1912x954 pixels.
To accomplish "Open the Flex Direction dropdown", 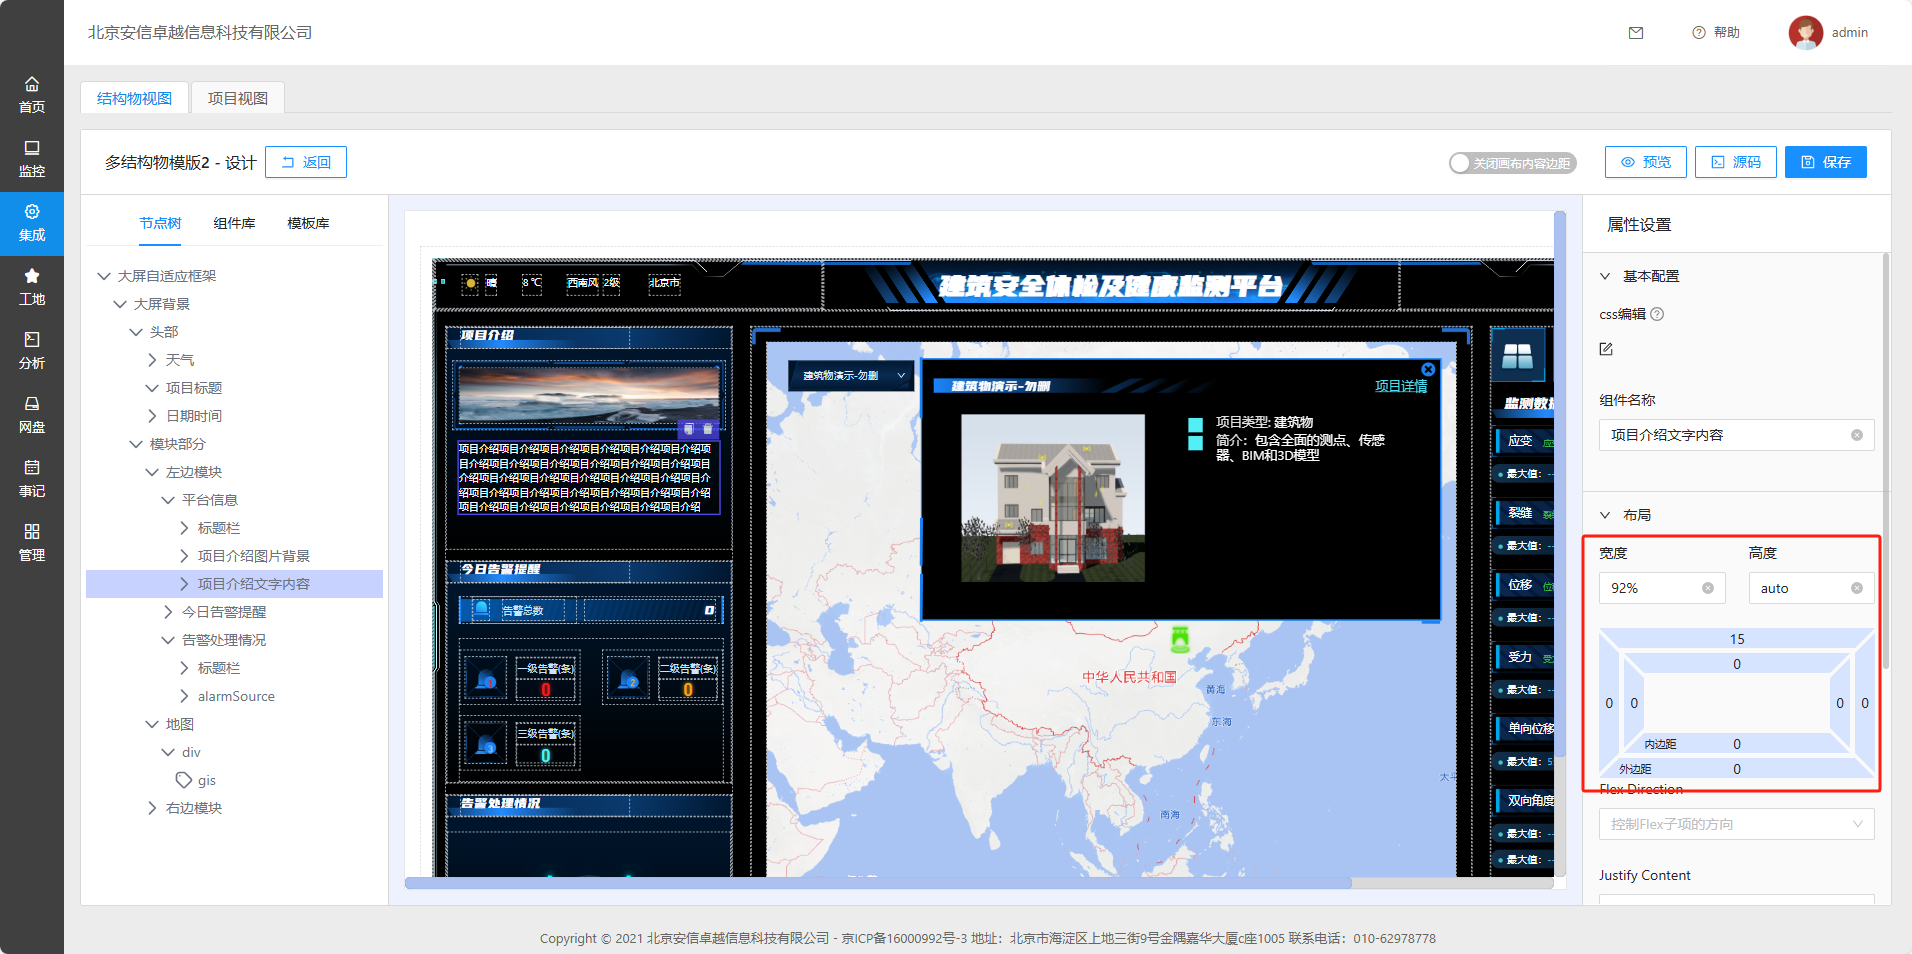I will pyautogui.click(x=1736, y=824).
